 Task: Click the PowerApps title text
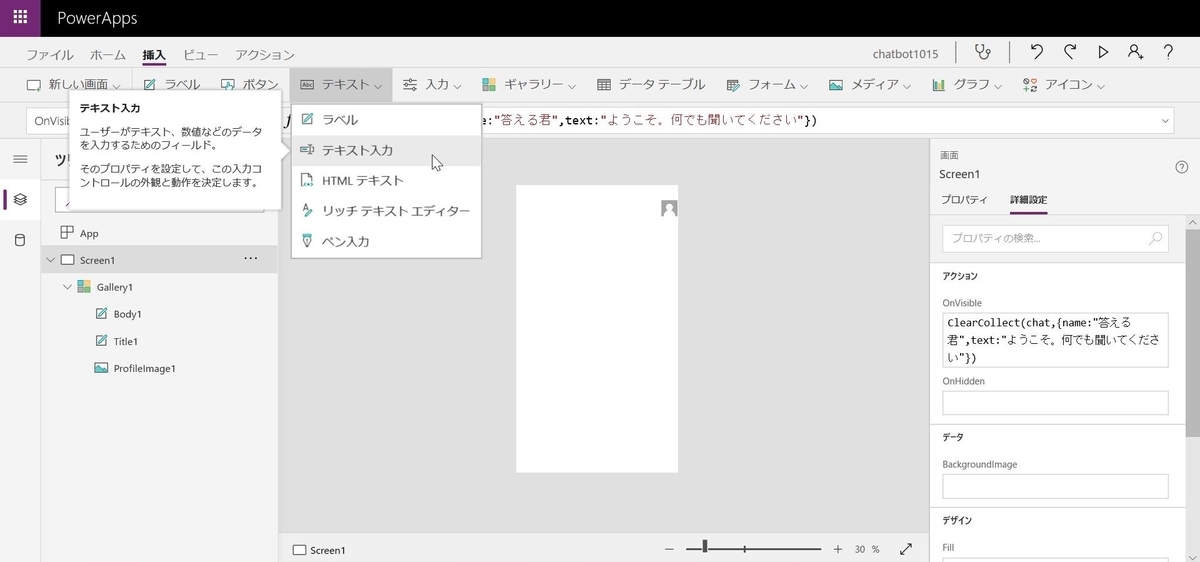point(97,18)
